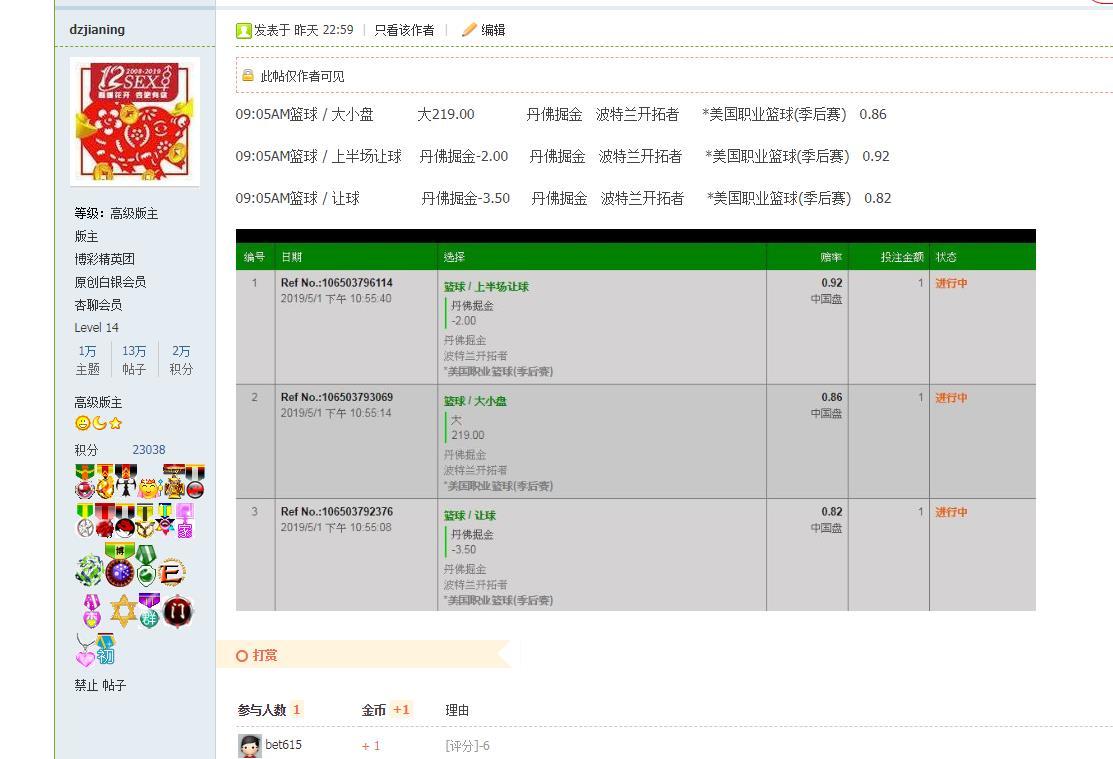Image resolution: width=1113 pixels, height=759 pixels.
Task: Click 只看该作者 to filter posts
Action: (404, 30)
